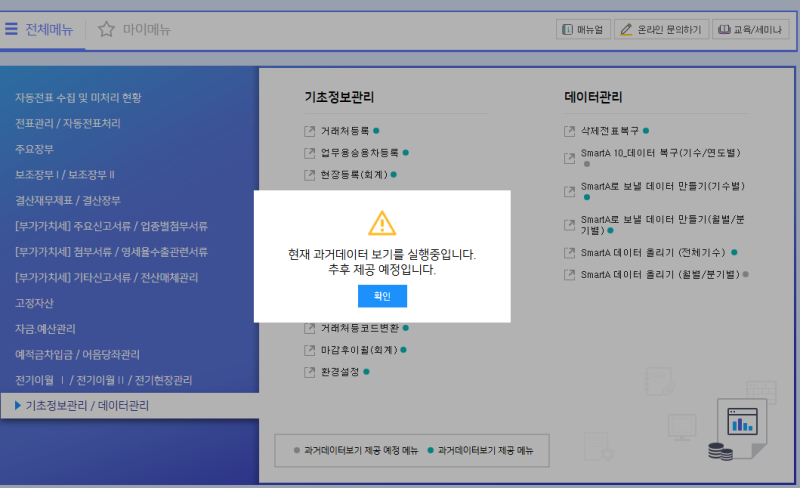The height and width of the screenshot is (488, 800).
Task: Open 보조장부 I / 보조장부 II menu
Action: point(65,175)
